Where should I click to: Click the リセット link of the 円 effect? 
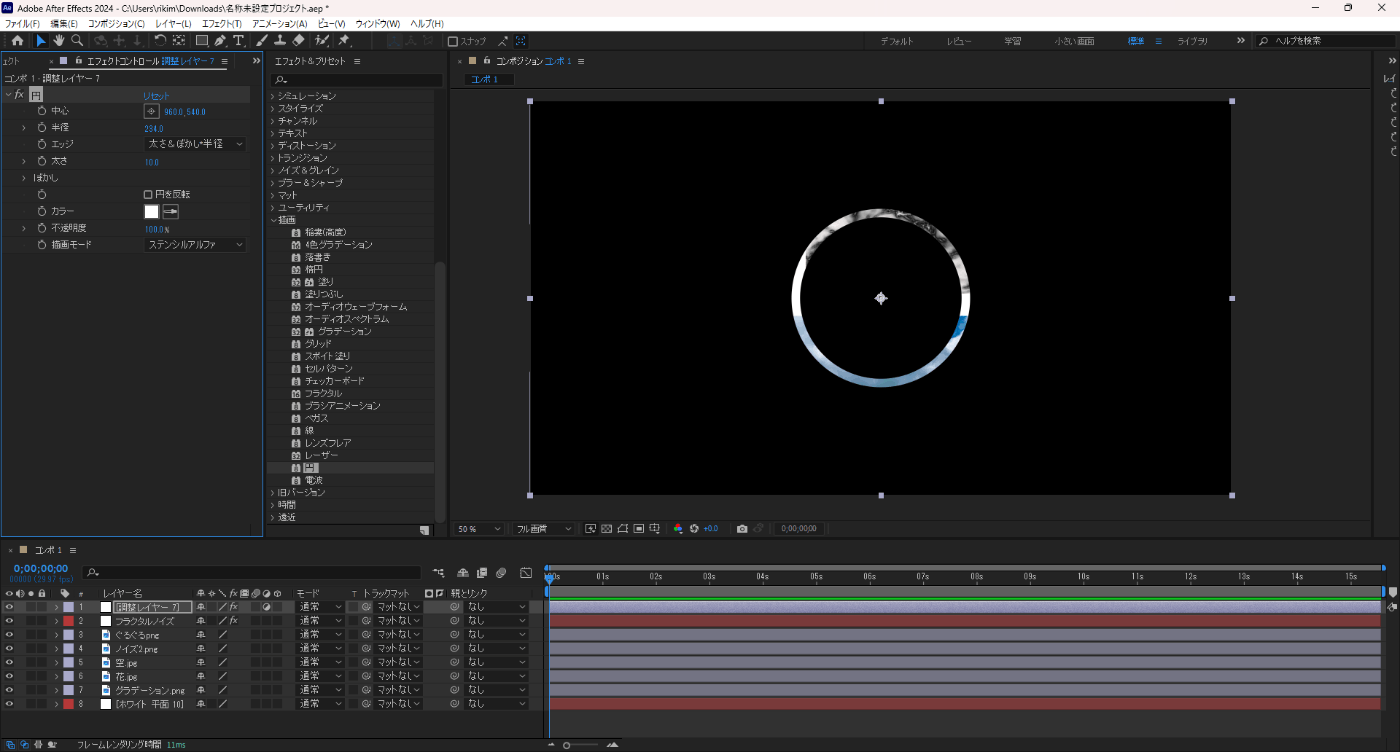pos(157,95)
